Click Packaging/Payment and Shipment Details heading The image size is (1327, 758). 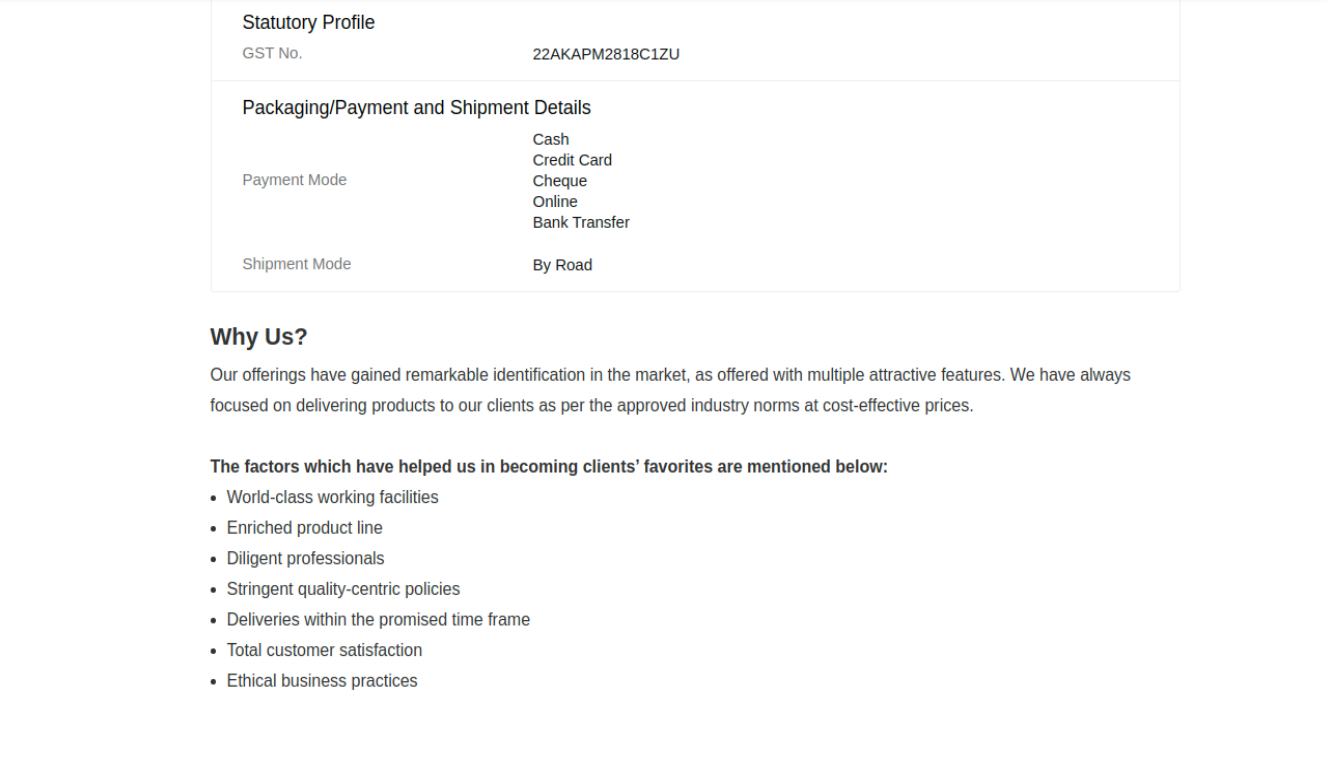coord(416,107)
